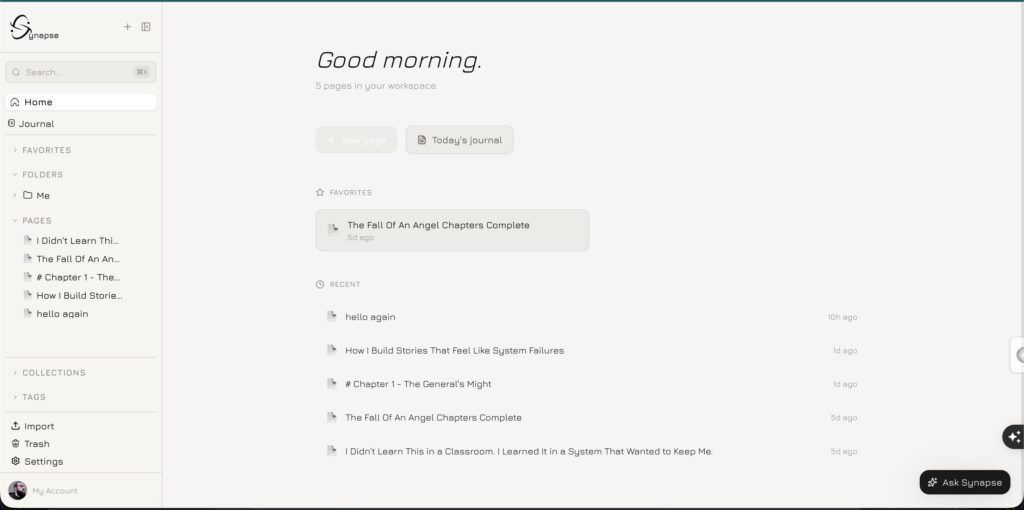Click the page icon of recent 'hello again'
This screenshot has height=510, width=1024.
pyautogui.click(x=332, y=317)
